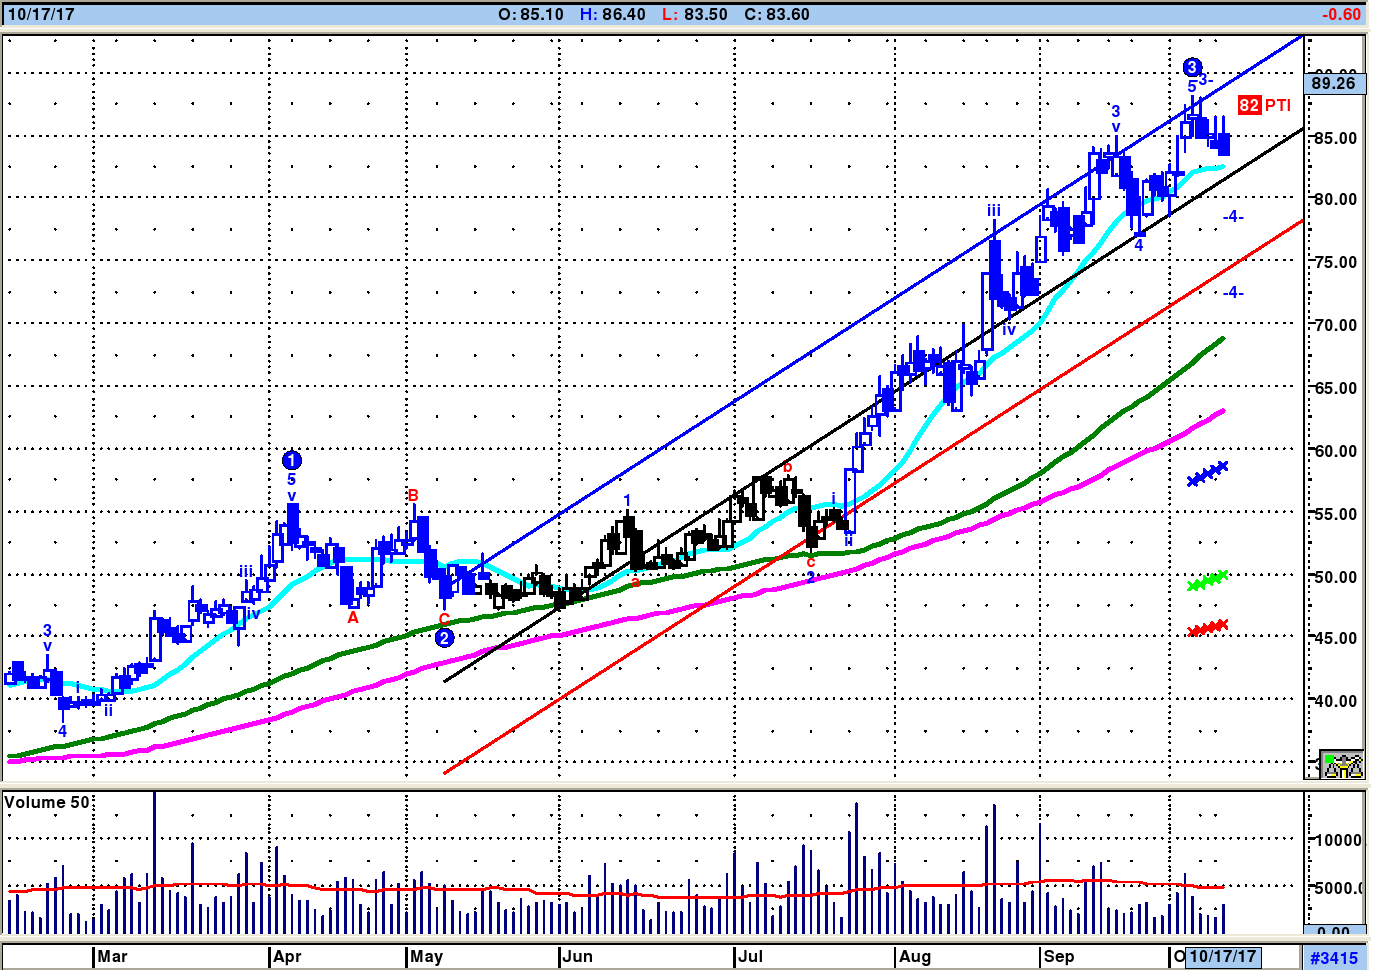Select the circled wave 3 marker
Viewport: 1400px width, 970px height.
1191,67
